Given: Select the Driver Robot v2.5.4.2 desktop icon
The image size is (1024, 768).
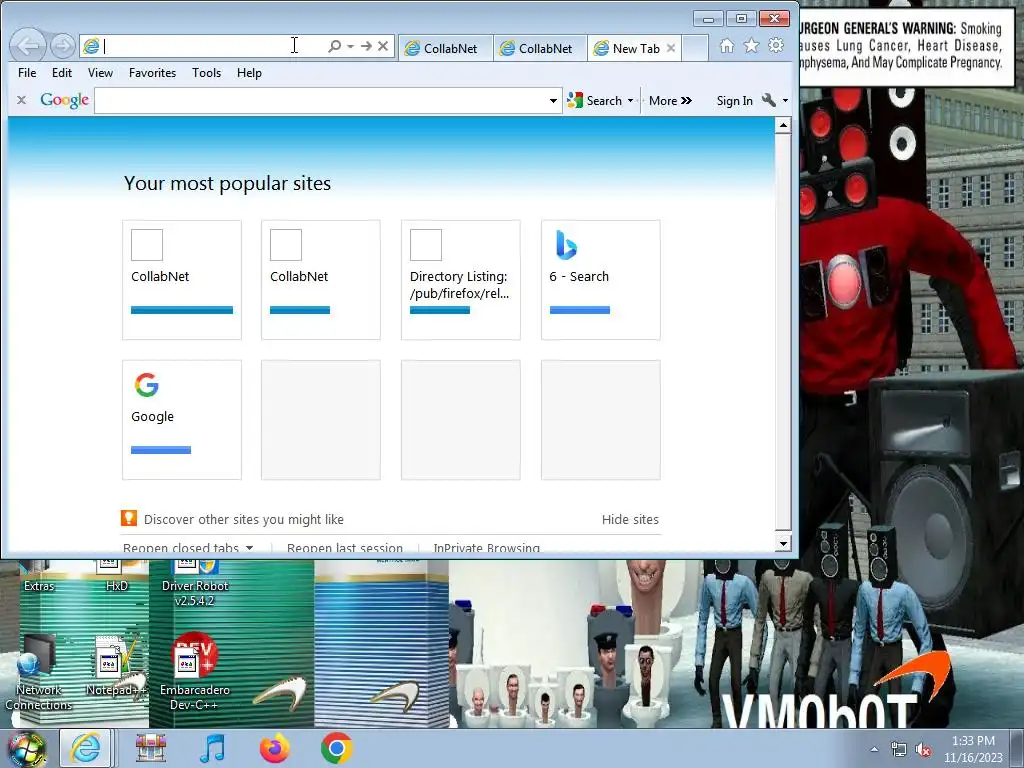Looking at the screenshot, I should [x=195, y=584].
